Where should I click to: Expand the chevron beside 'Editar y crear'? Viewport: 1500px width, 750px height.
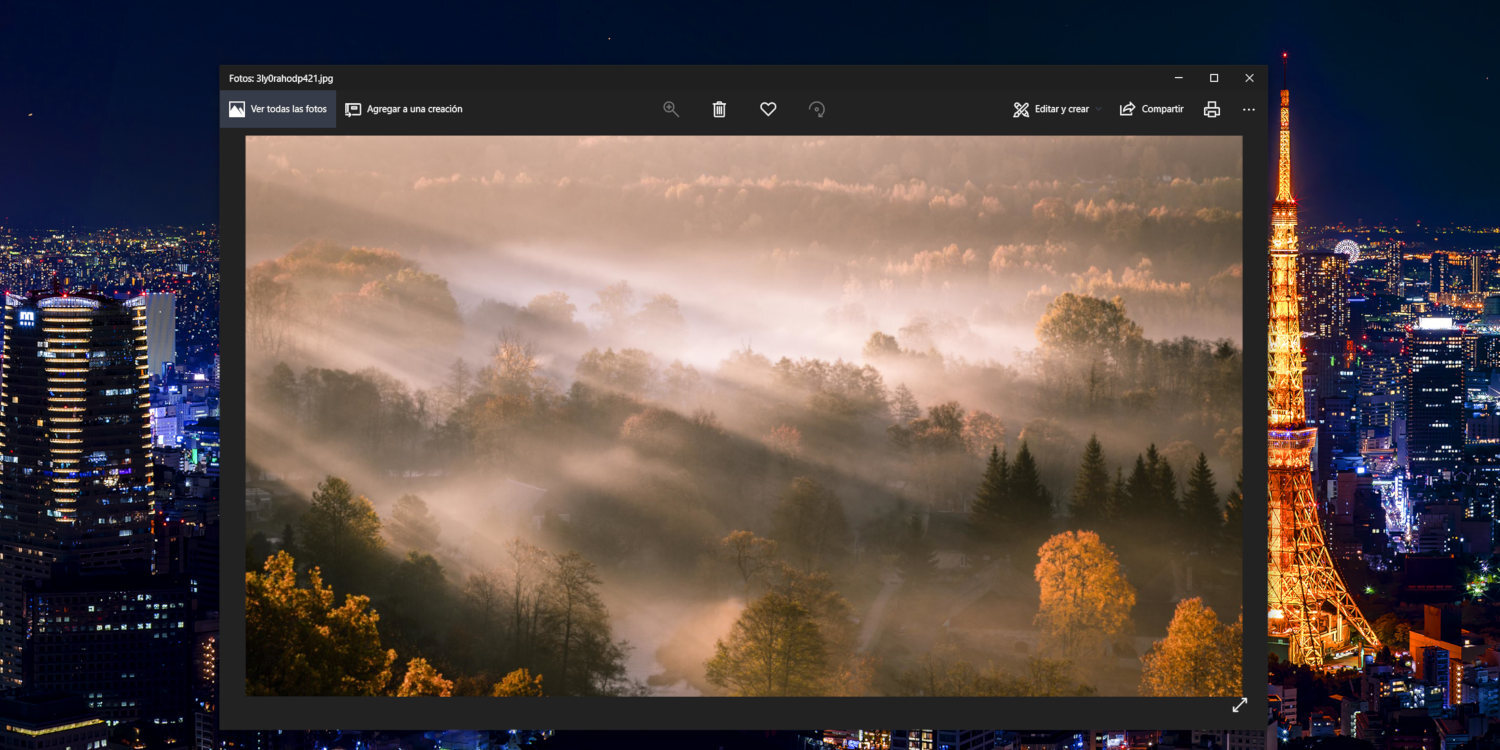coord(1099,110)
